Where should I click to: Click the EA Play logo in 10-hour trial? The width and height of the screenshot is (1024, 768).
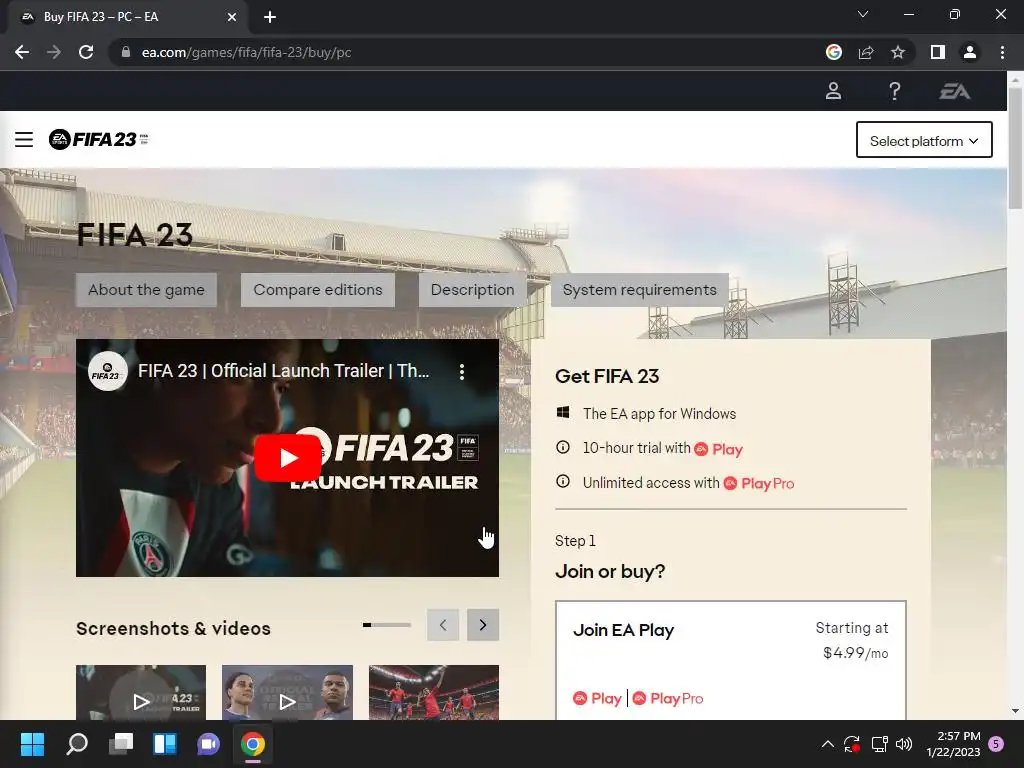(x=719, y=449)
